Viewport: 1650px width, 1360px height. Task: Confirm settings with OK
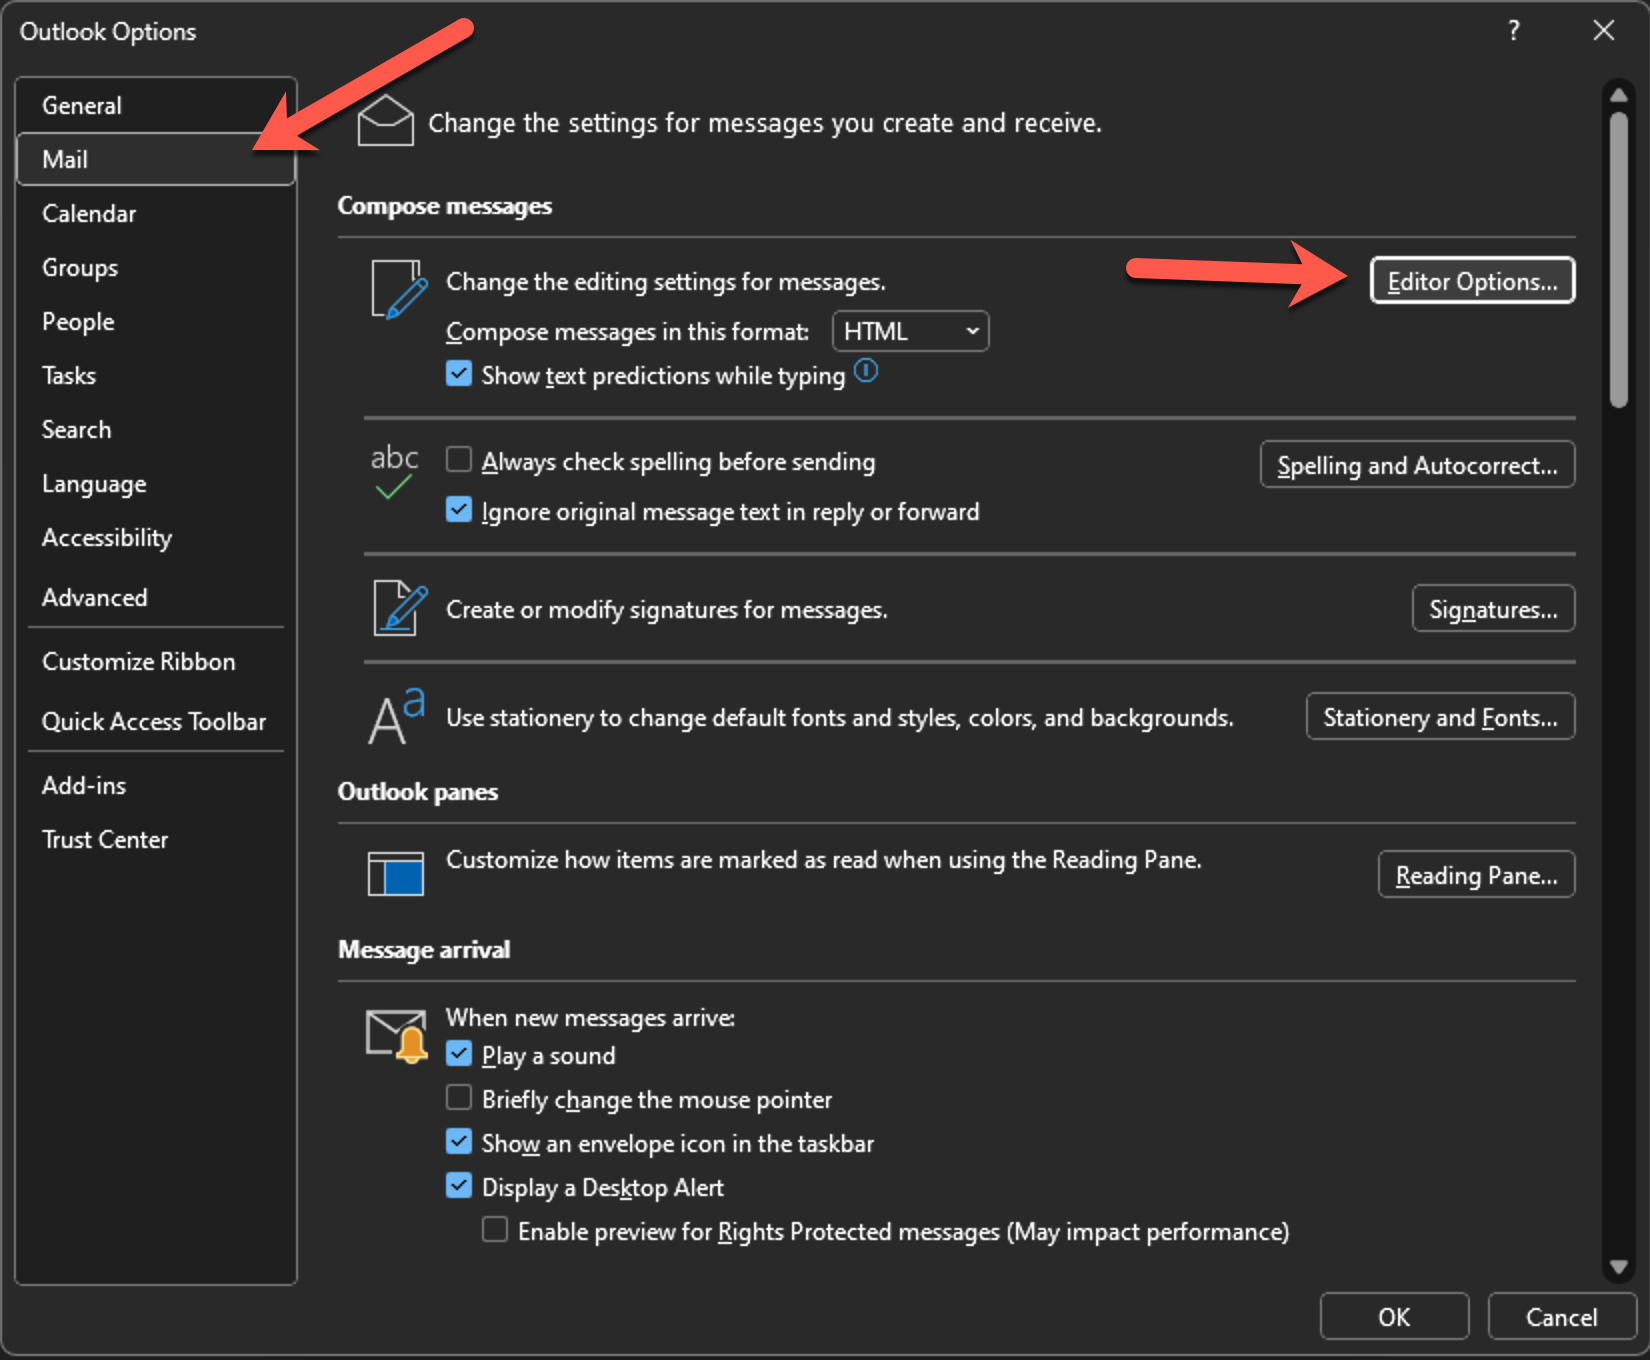[x=1393, y=1316]
